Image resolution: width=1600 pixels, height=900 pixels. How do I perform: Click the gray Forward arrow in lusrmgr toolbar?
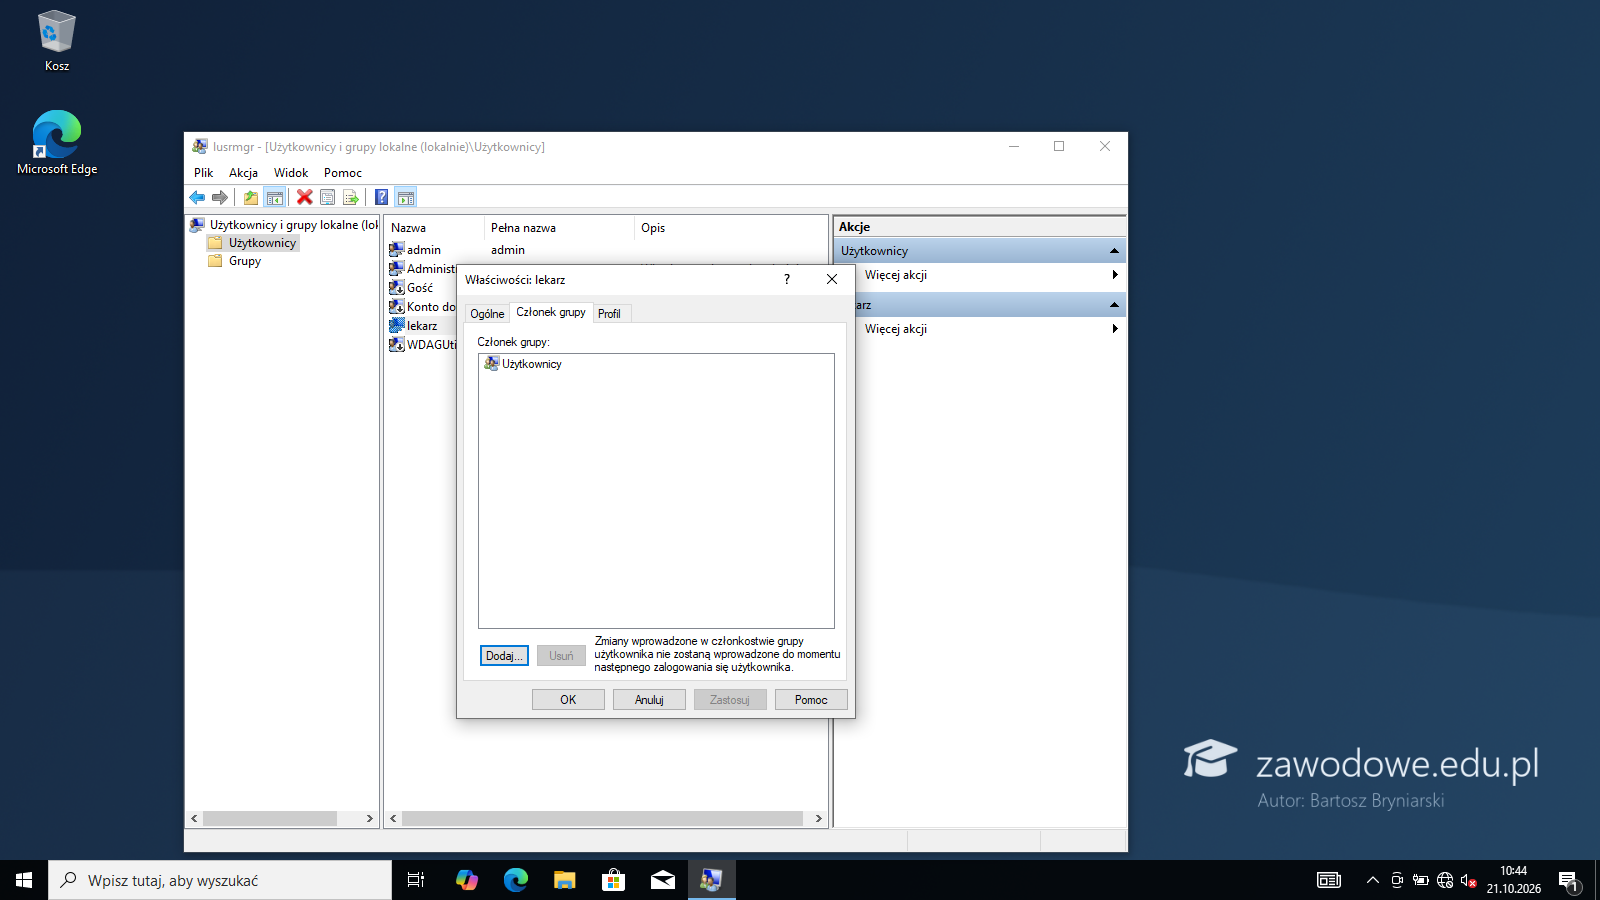point(220,197)
